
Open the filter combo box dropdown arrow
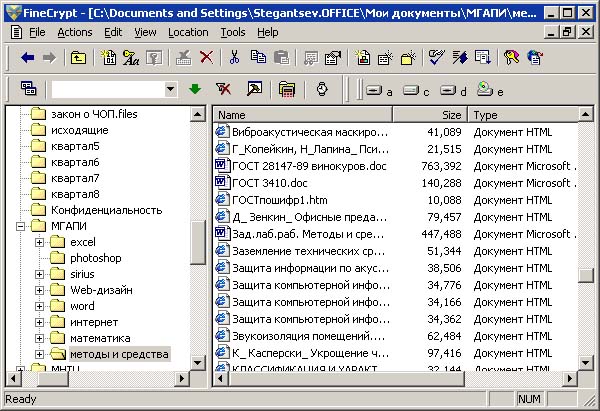(171, 90)
